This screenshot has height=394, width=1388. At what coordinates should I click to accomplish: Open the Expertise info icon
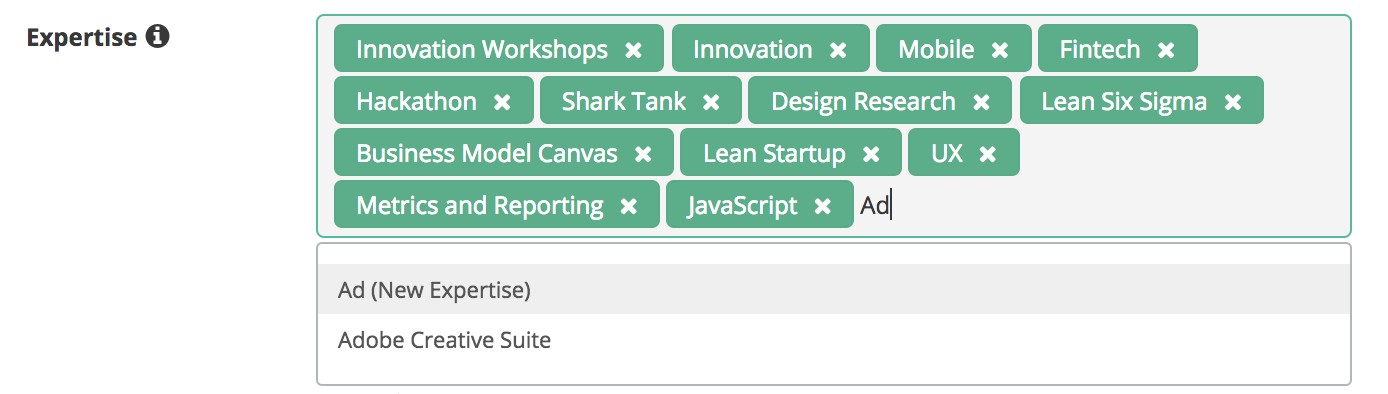tap(158, 37)
